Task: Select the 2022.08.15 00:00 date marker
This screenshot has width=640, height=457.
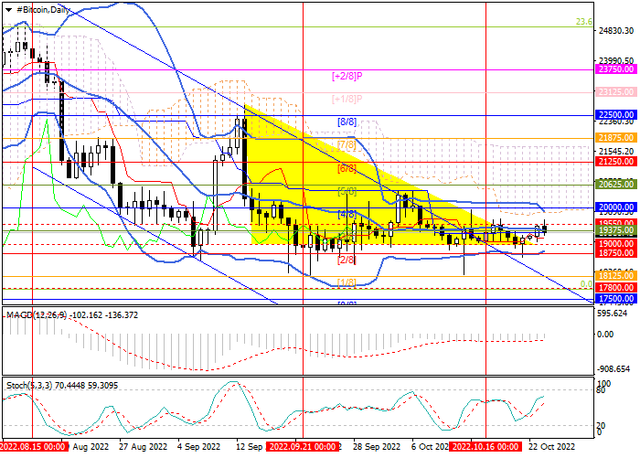Action: tap(34, 446)
